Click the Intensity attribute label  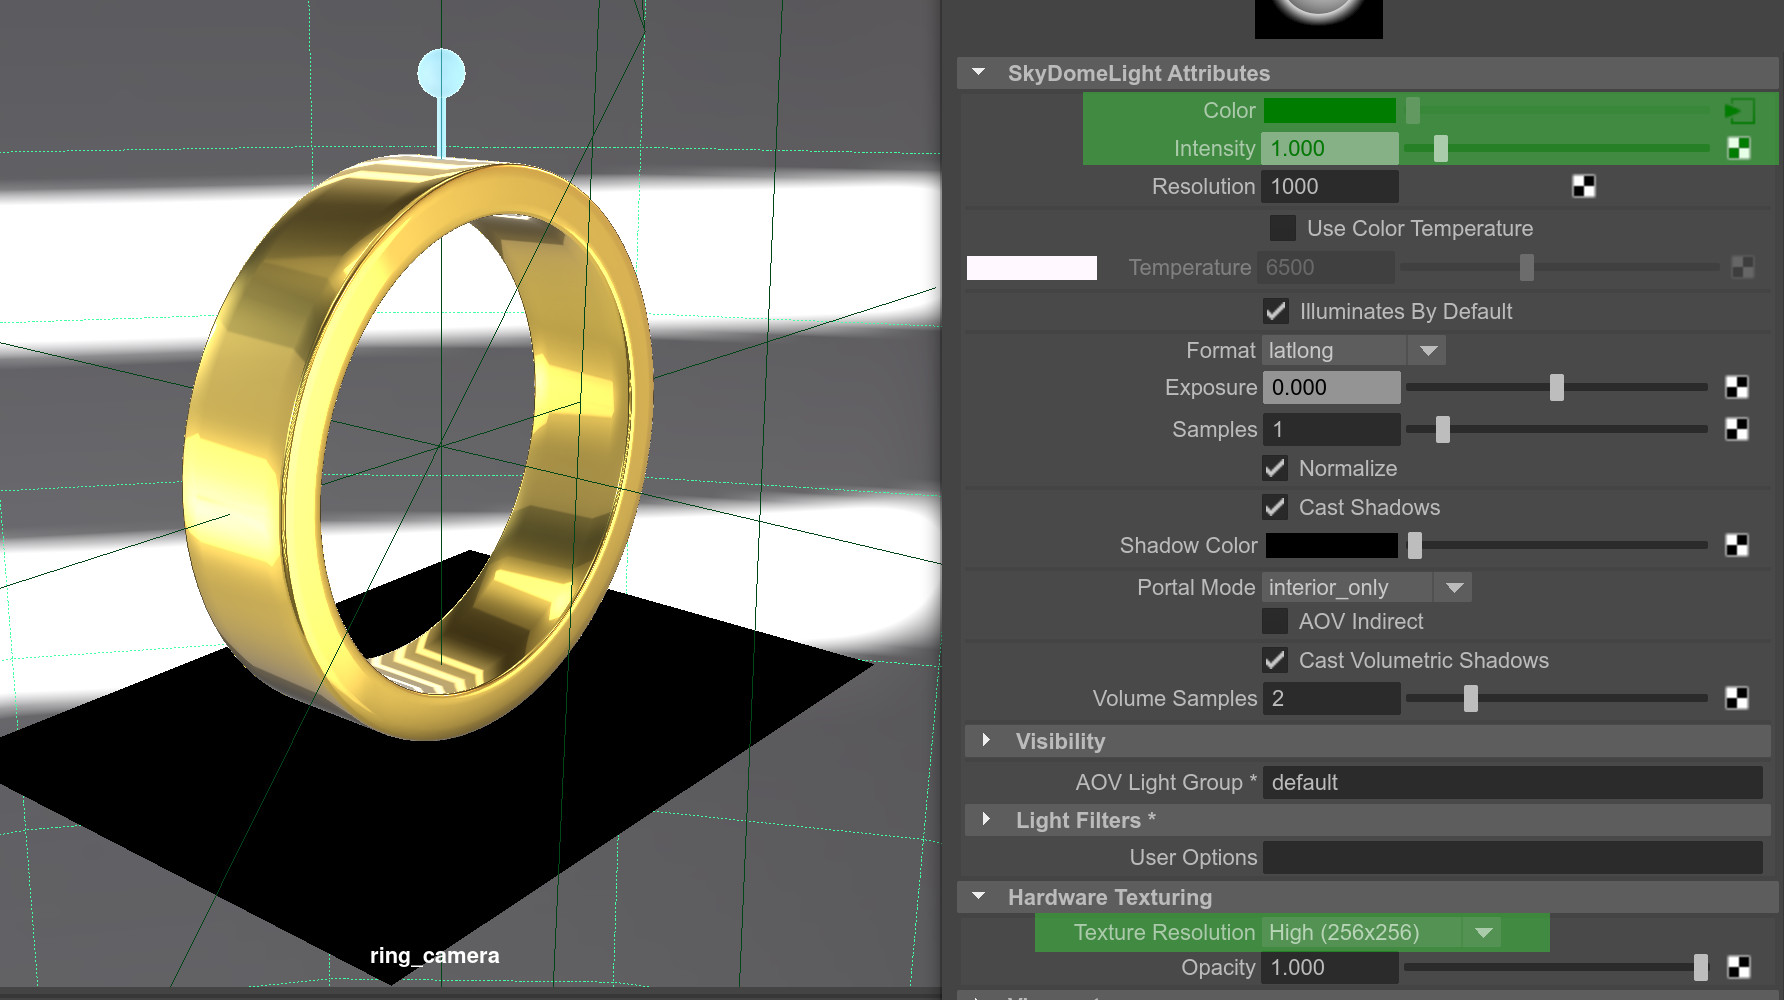(1214, 149)
